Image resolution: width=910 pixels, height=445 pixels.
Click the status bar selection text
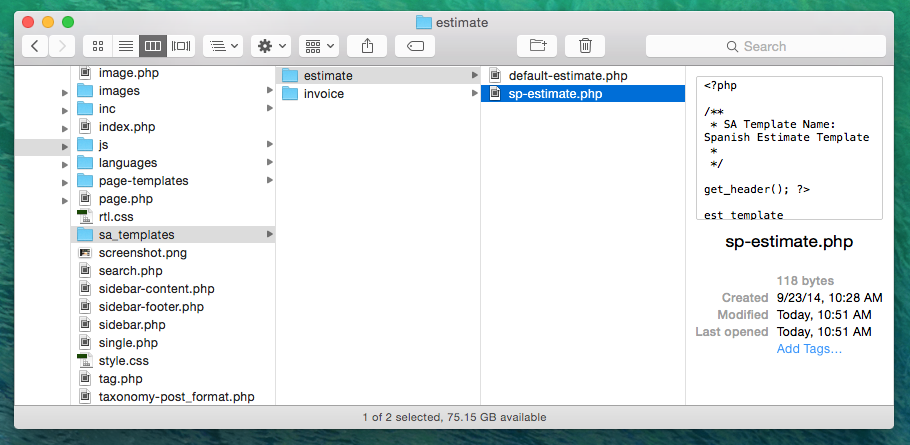pos(454,417)
